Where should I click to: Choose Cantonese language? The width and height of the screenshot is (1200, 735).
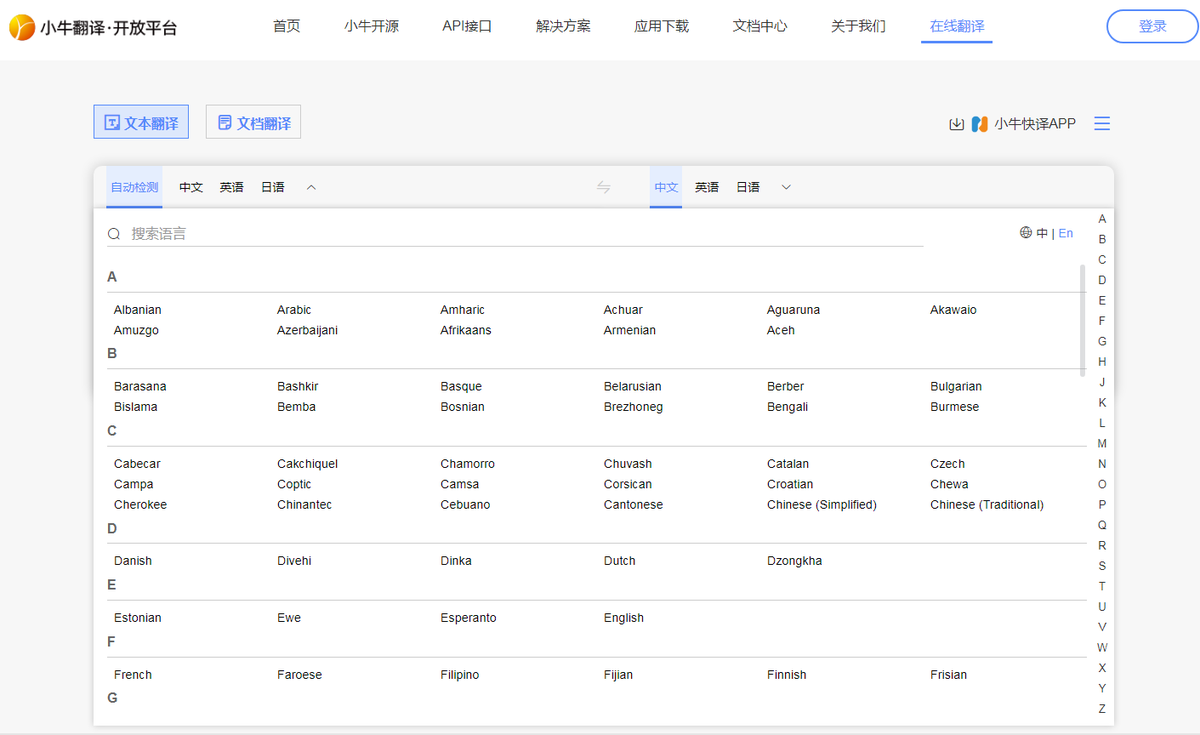[633, 505]
